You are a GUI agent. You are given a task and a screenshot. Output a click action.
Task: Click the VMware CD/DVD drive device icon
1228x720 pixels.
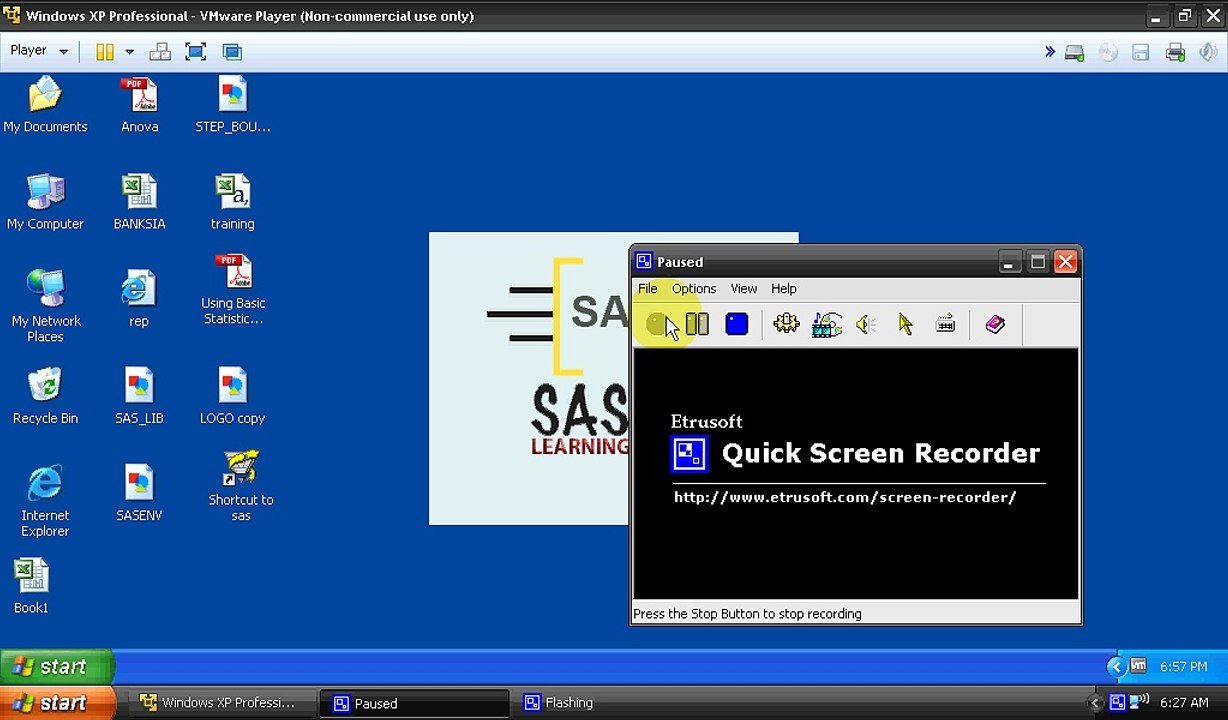pyautogui.click(x=1108, y=53)
